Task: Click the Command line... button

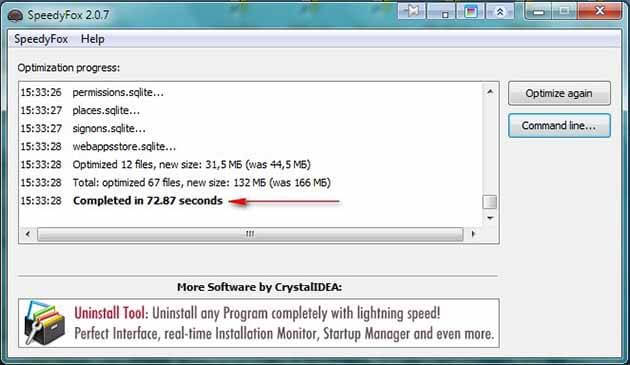Action: click(559, 125)
